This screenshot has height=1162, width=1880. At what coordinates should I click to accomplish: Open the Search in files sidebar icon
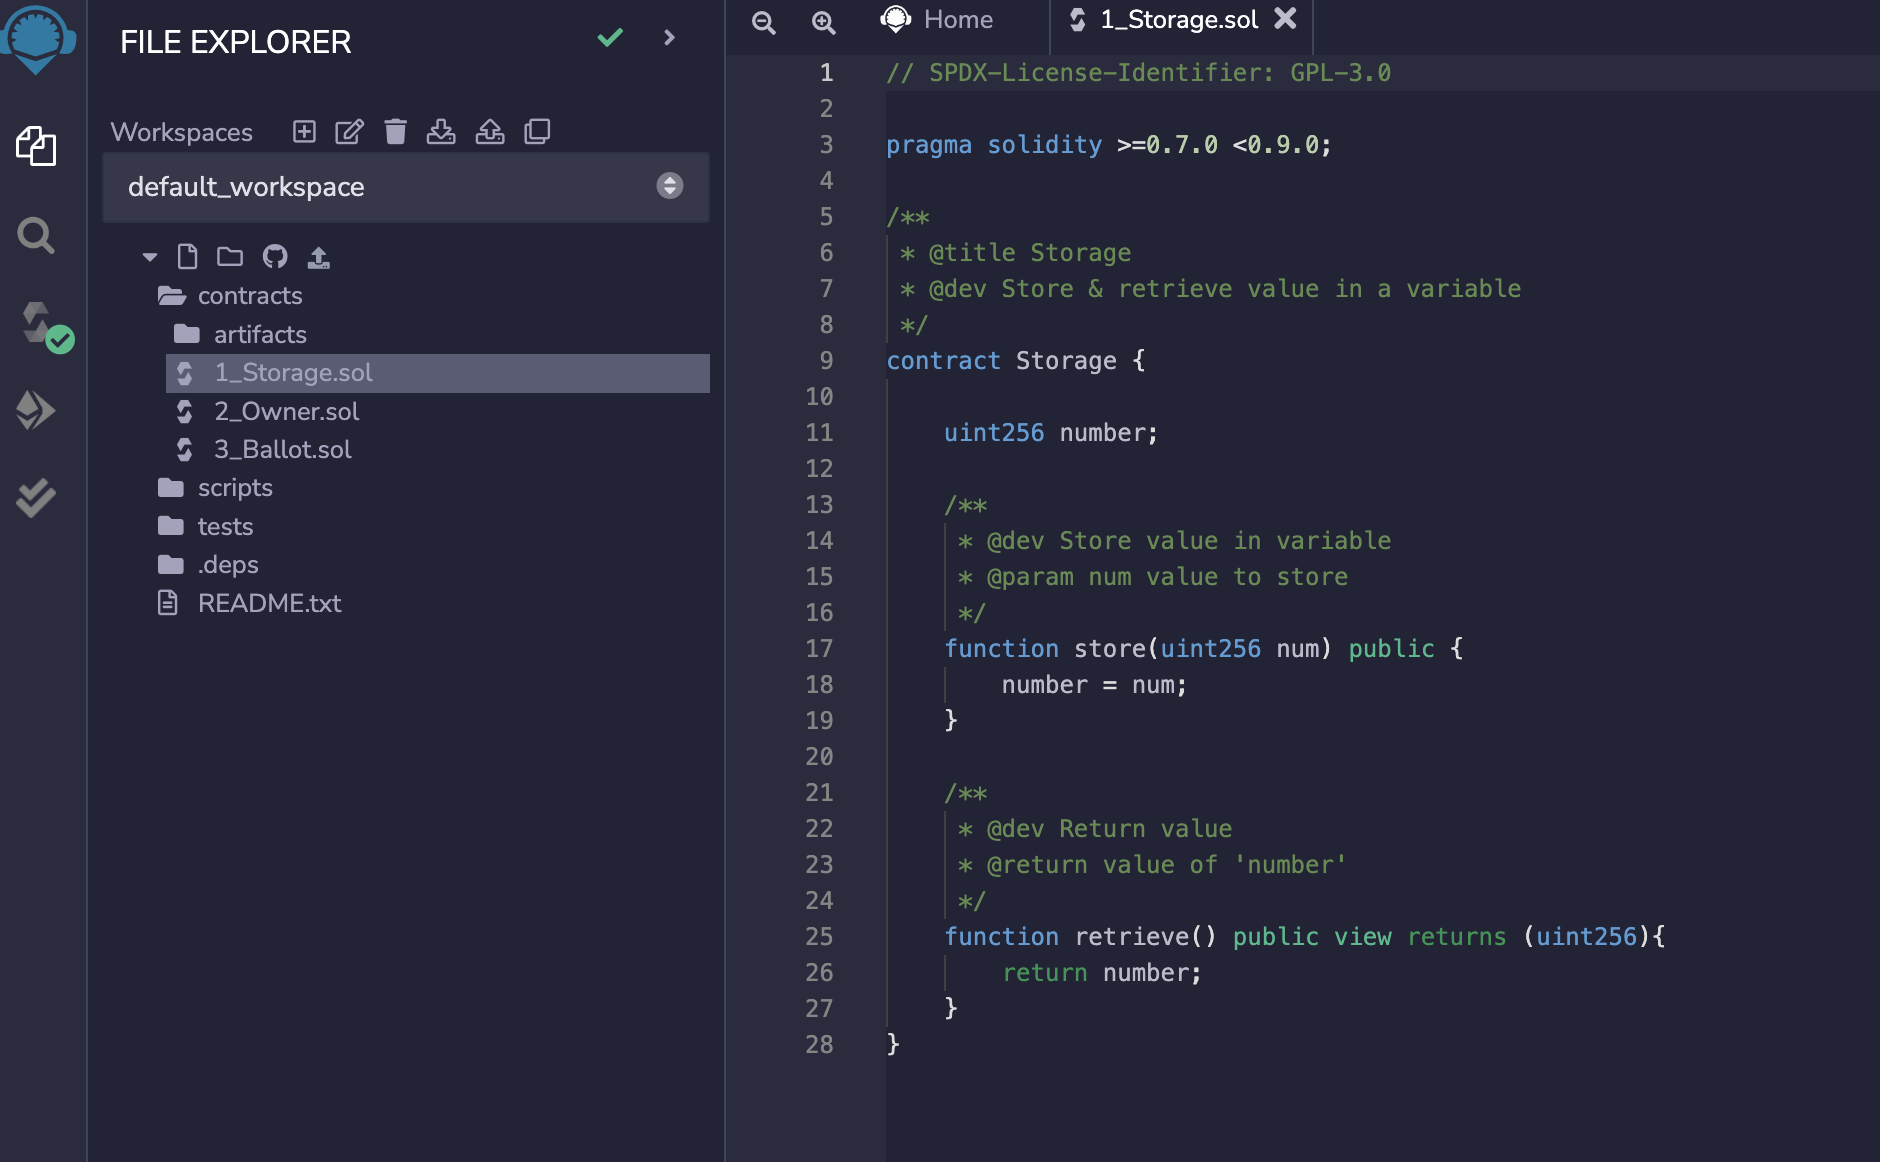click(36, 235)
